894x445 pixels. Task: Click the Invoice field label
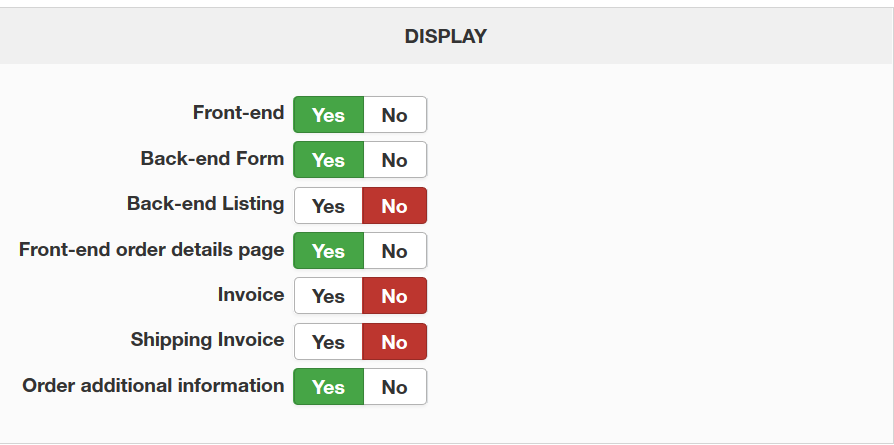(250, 295)
